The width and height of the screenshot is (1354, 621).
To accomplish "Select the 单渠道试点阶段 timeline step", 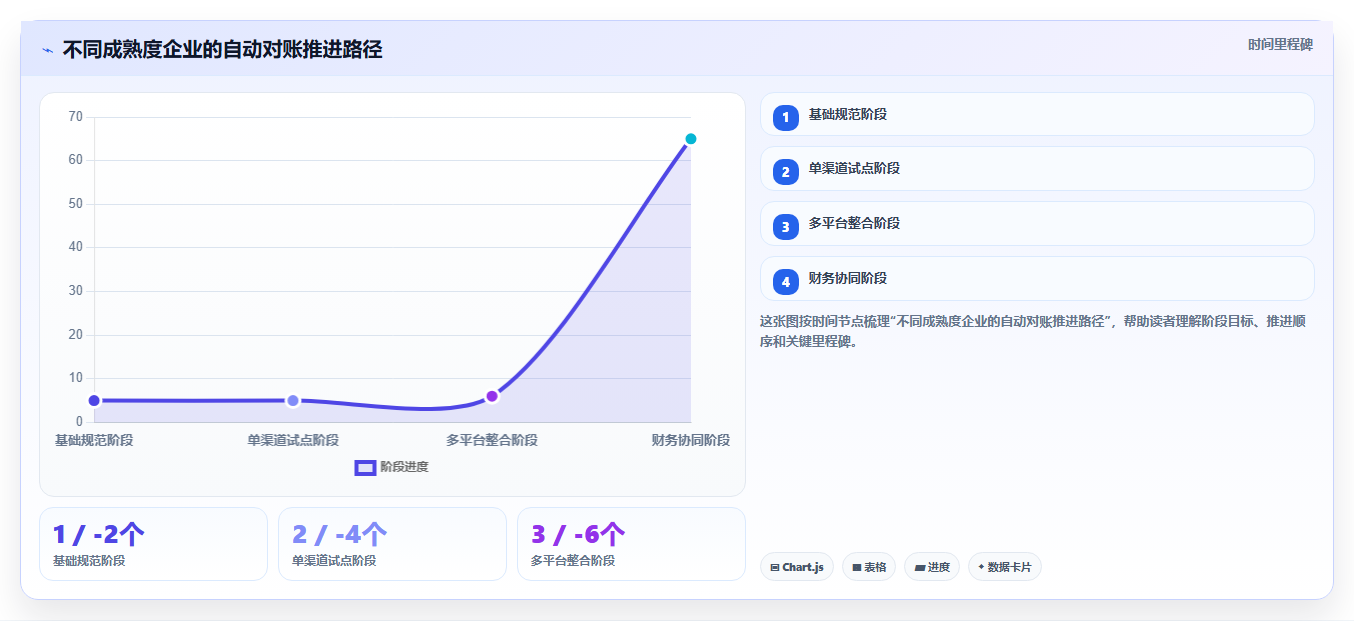I will tap(1037, 169).
